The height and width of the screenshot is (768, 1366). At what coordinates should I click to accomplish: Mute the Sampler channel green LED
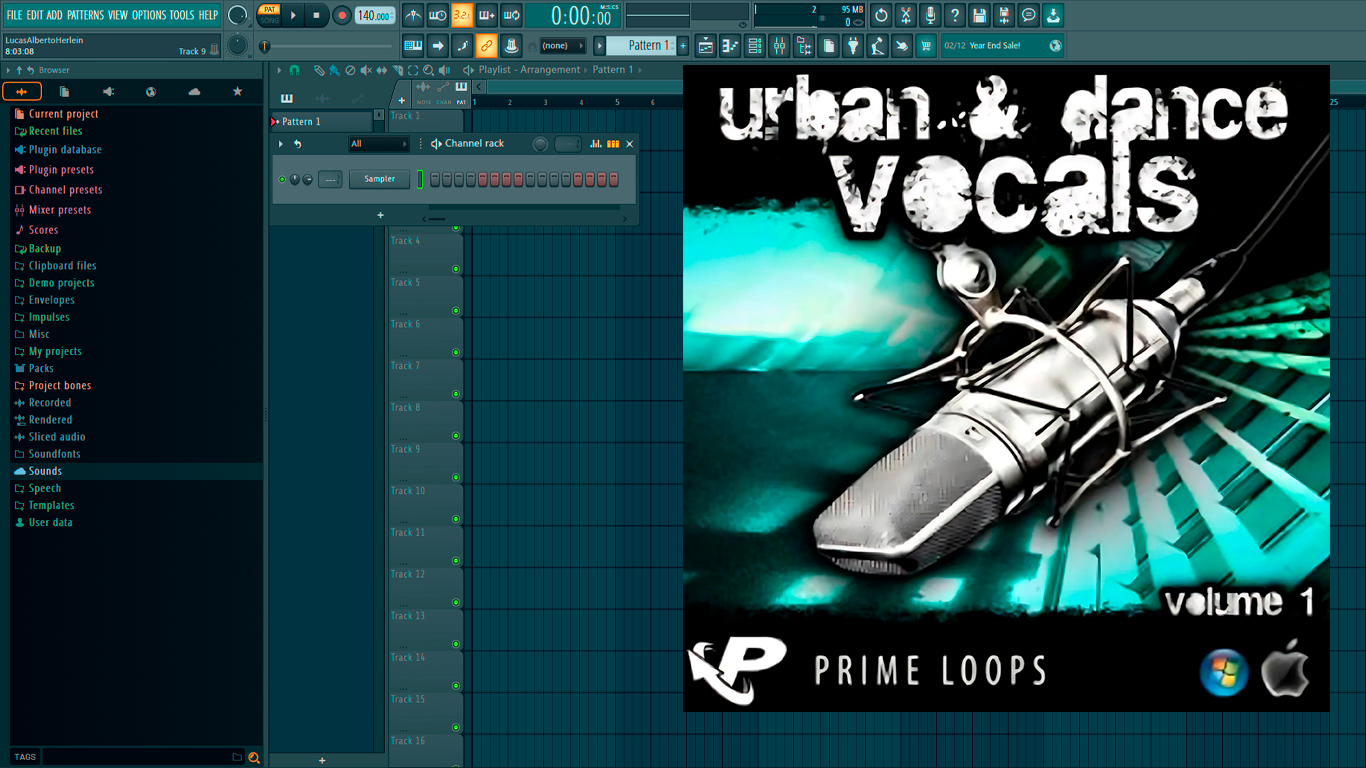click(x=282, y=179)
